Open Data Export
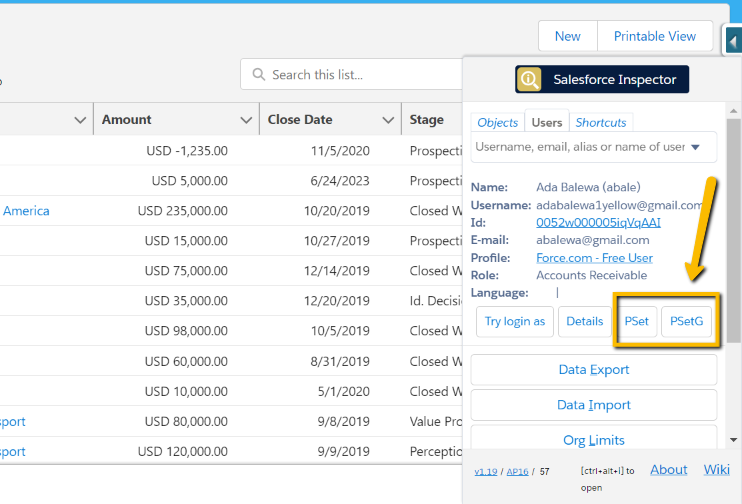 point(594,370)
